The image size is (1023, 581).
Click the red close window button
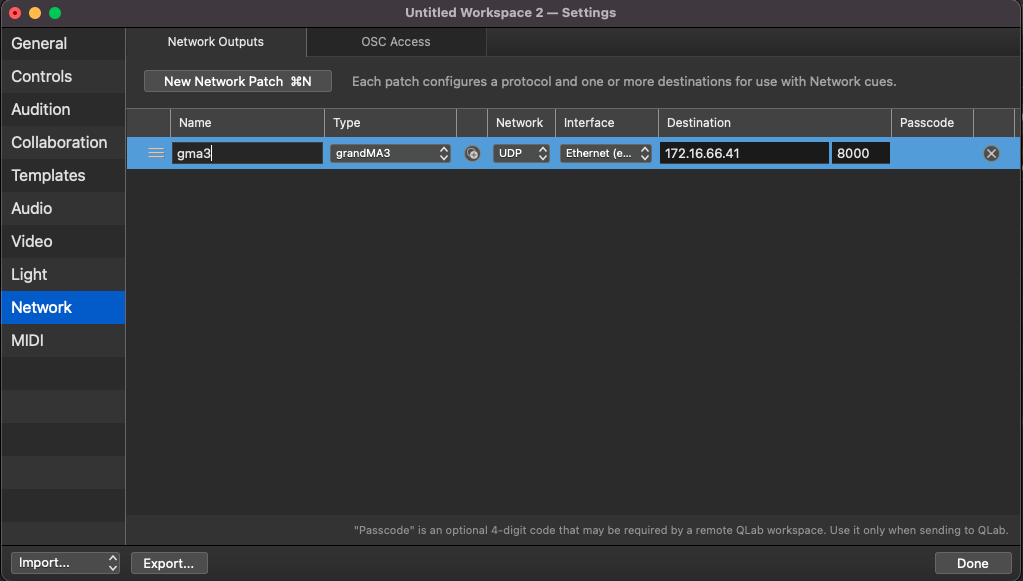point(15,13)
